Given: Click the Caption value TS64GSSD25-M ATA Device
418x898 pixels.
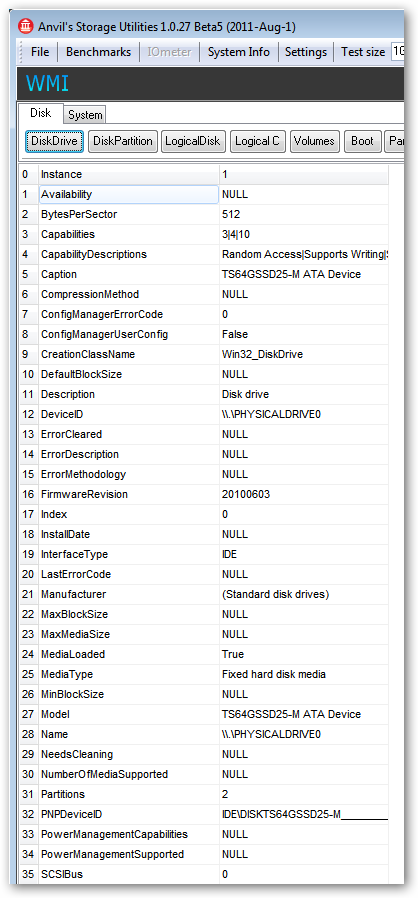Looking at the screenshot, I should [x=291, y=274].
